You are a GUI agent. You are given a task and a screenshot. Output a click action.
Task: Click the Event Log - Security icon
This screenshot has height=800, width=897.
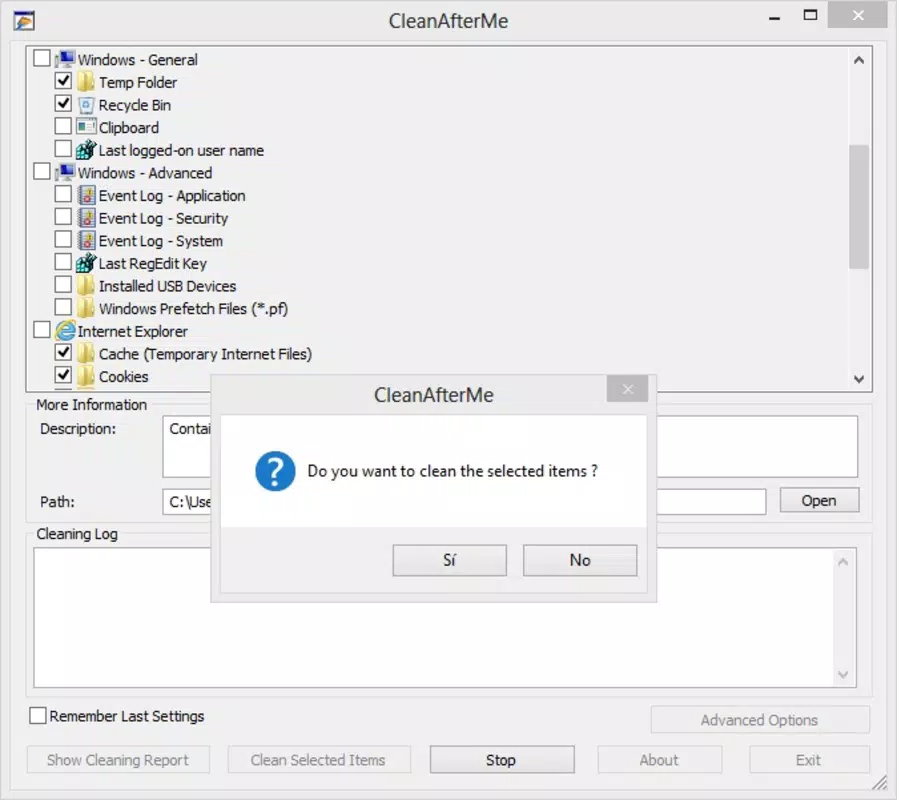click(x=86, y=218)
